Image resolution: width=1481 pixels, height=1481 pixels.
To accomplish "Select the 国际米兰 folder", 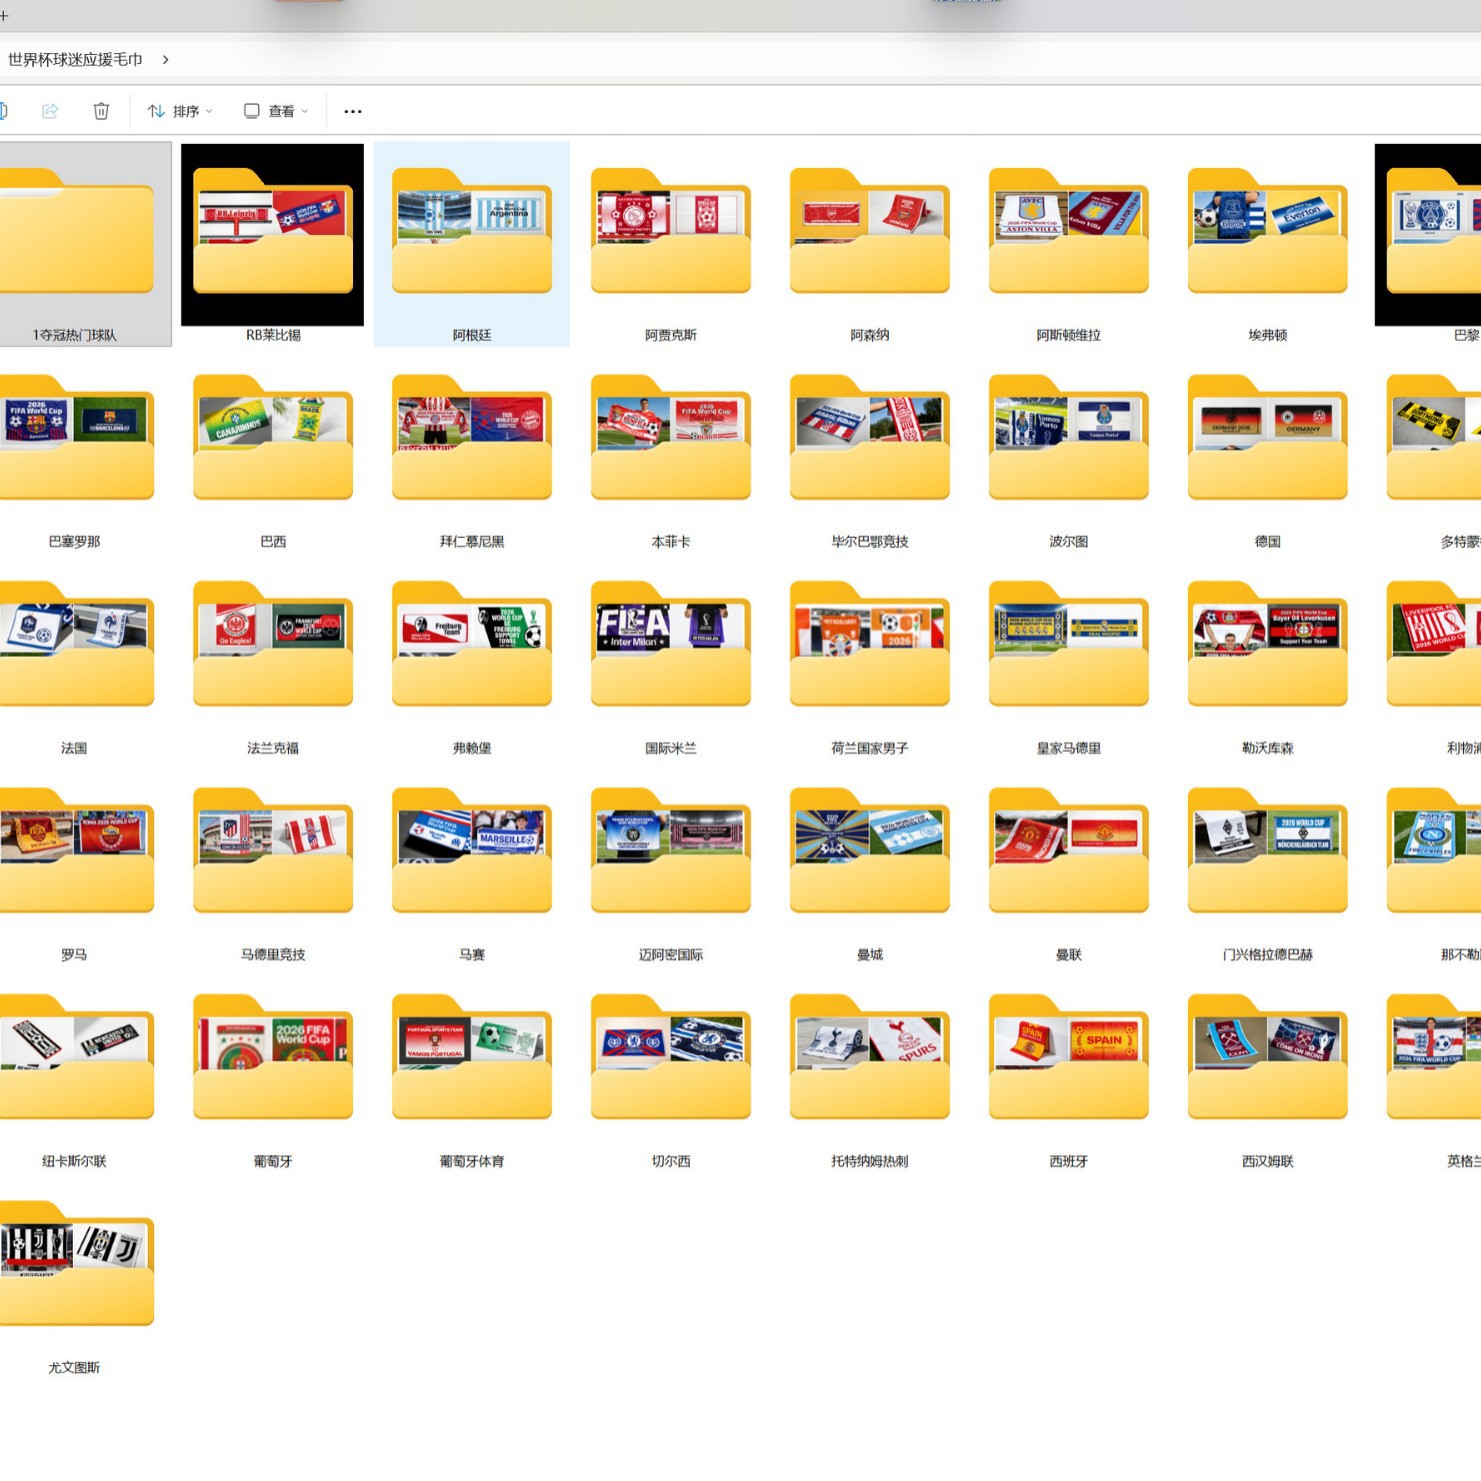I will click(671, 644).
